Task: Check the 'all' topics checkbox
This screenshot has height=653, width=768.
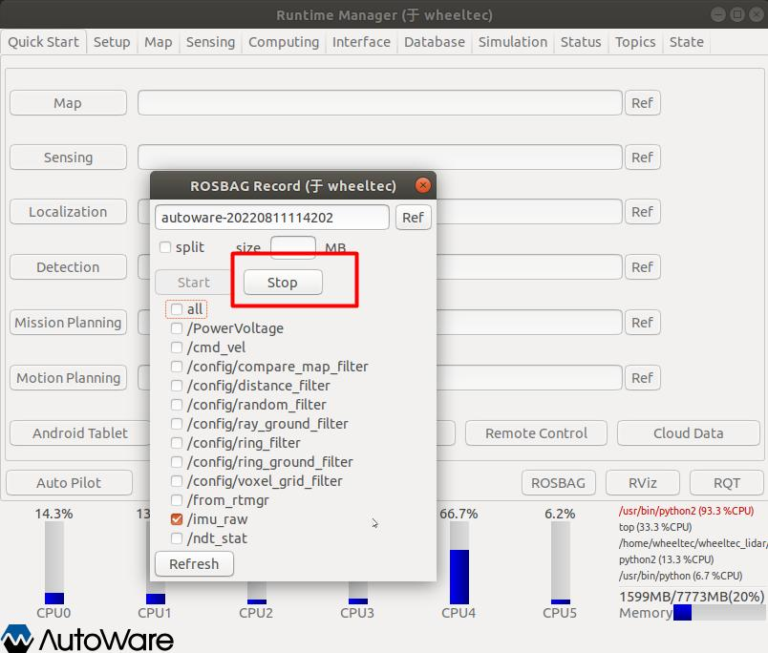Action: (176, 310)
